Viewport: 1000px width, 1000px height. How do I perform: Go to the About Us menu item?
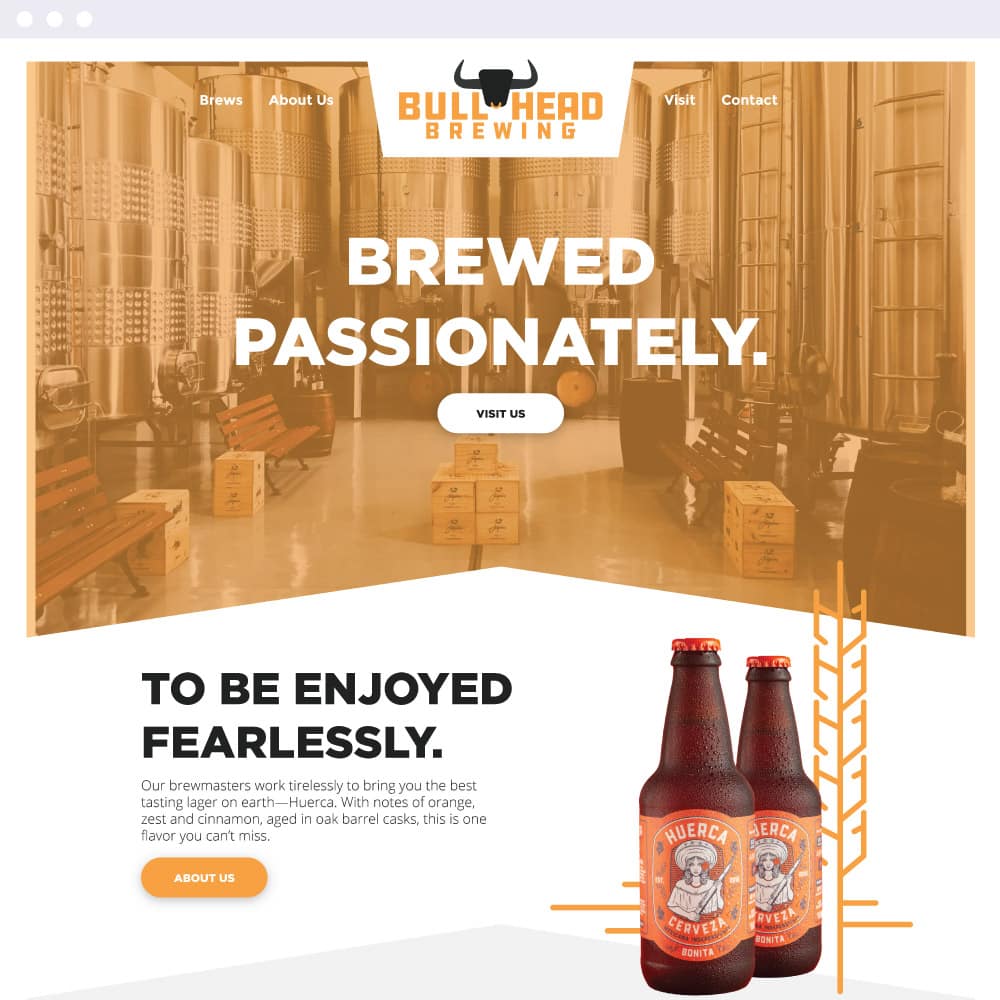pyautogui.click(x=300, y=100)
